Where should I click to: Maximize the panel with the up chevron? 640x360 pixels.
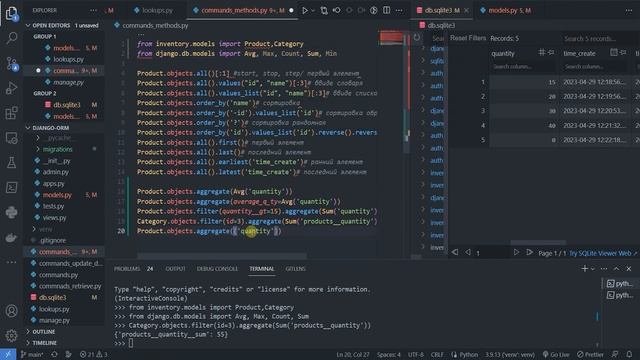click(616, 269)
